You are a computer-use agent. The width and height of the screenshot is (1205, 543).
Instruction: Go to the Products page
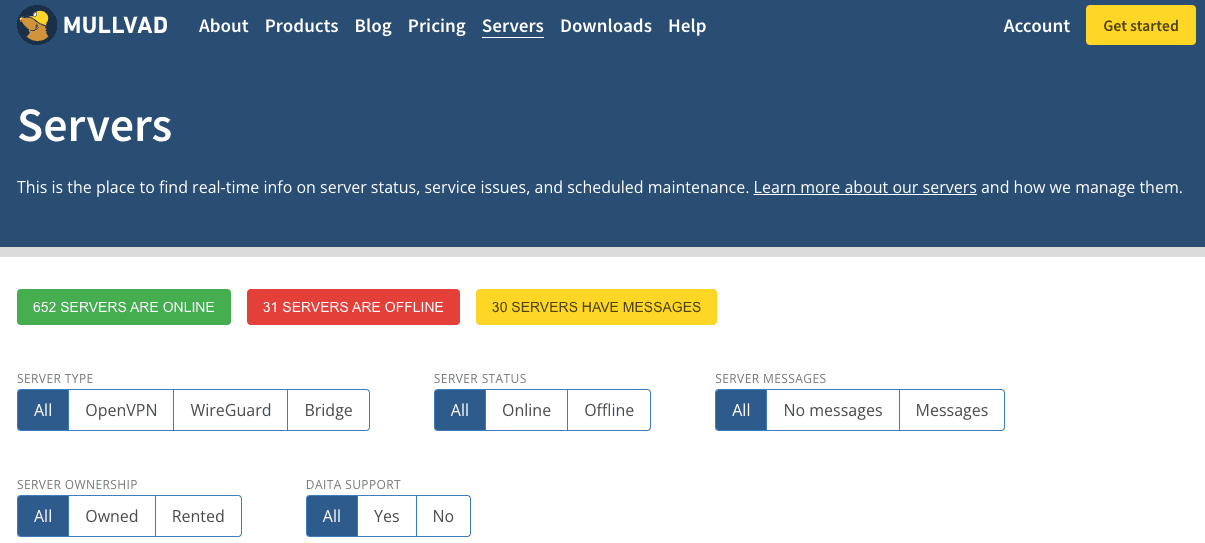pyautogui.click(x=301, y=26)
